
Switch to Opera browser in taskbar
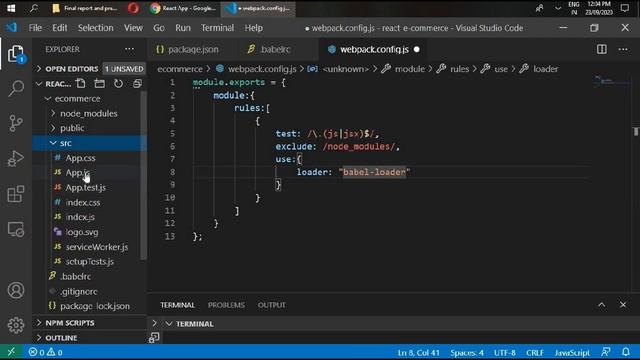tap(133, 8)
